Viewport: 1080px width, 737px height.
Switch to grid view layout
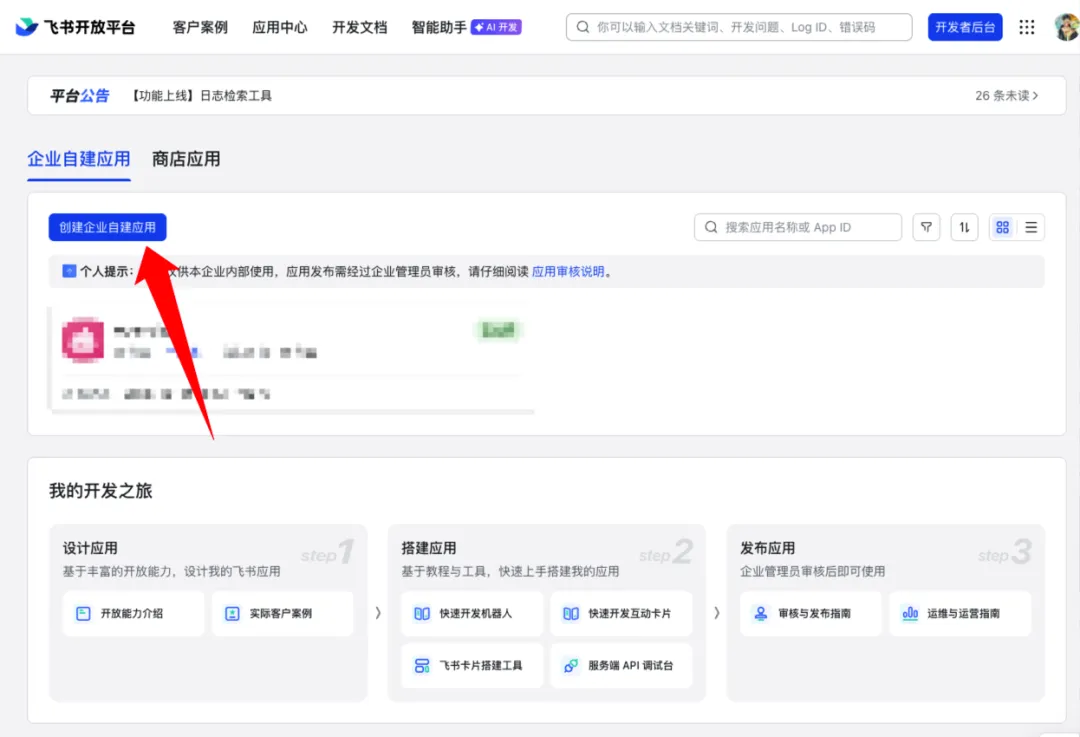[x=1003, y=228]
